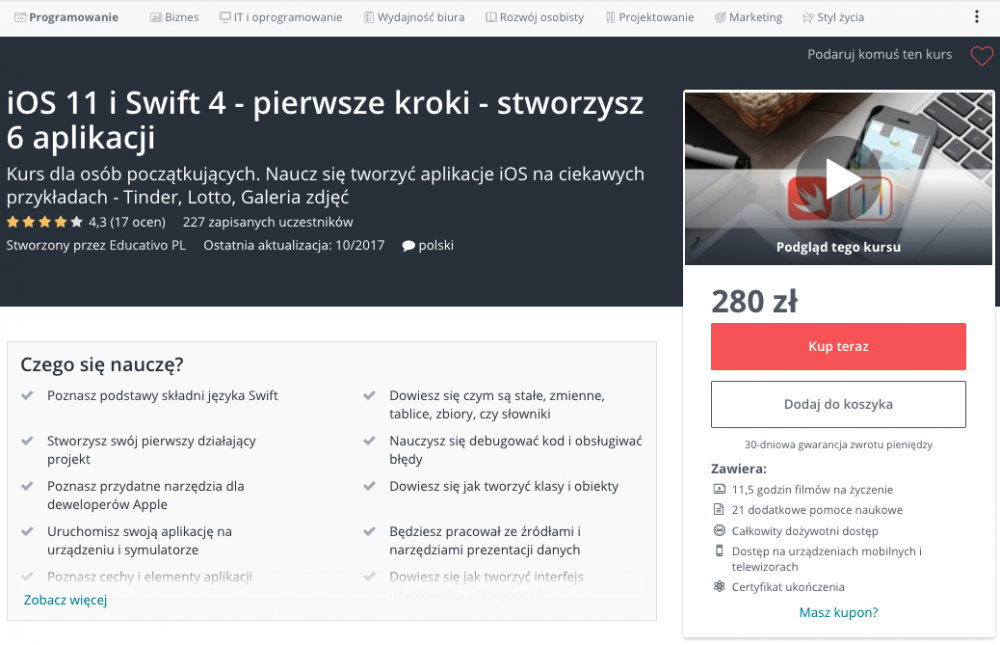The image size is (1000, 645).
Task: Open the Marketing category
Action: coord(748,17)
